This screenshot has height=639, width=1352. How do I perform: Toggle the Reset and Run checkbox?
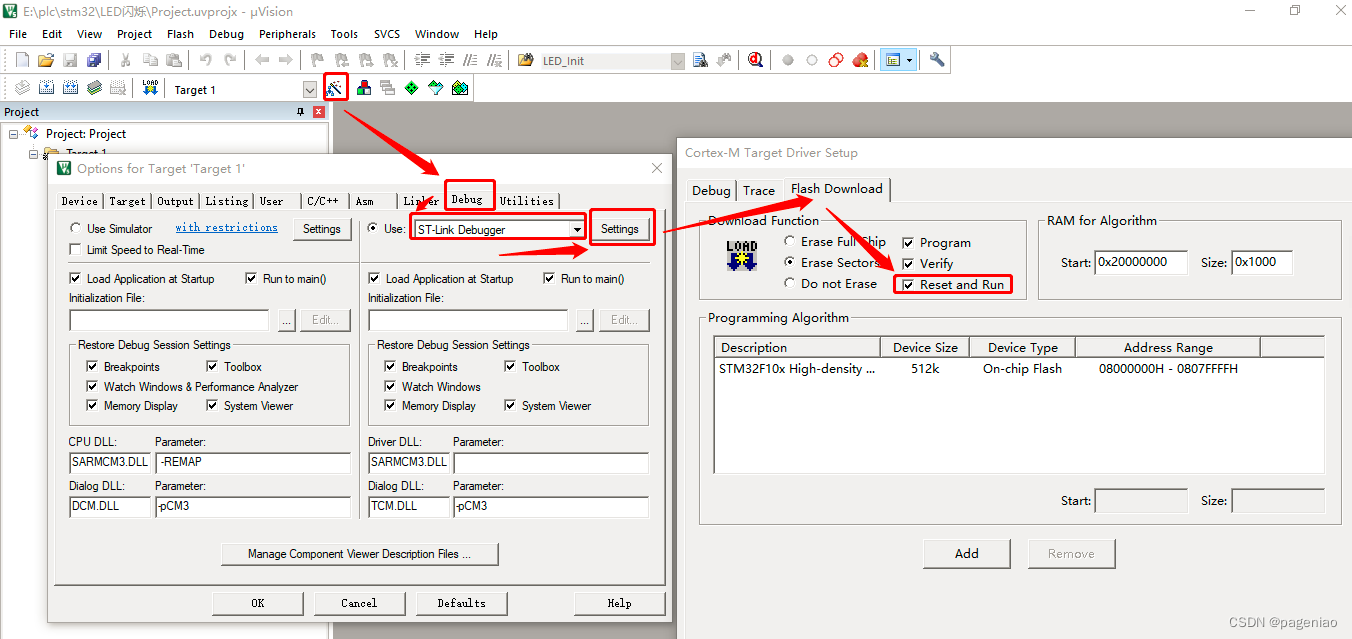908,285
